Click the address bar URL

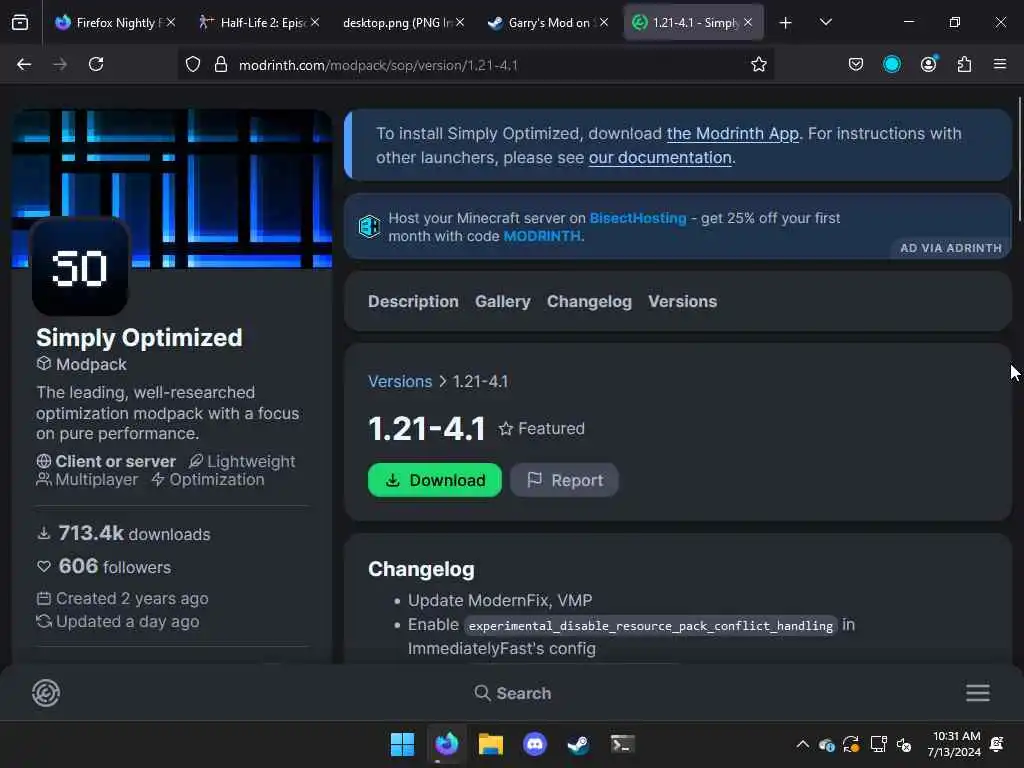(x=378, y=65)
